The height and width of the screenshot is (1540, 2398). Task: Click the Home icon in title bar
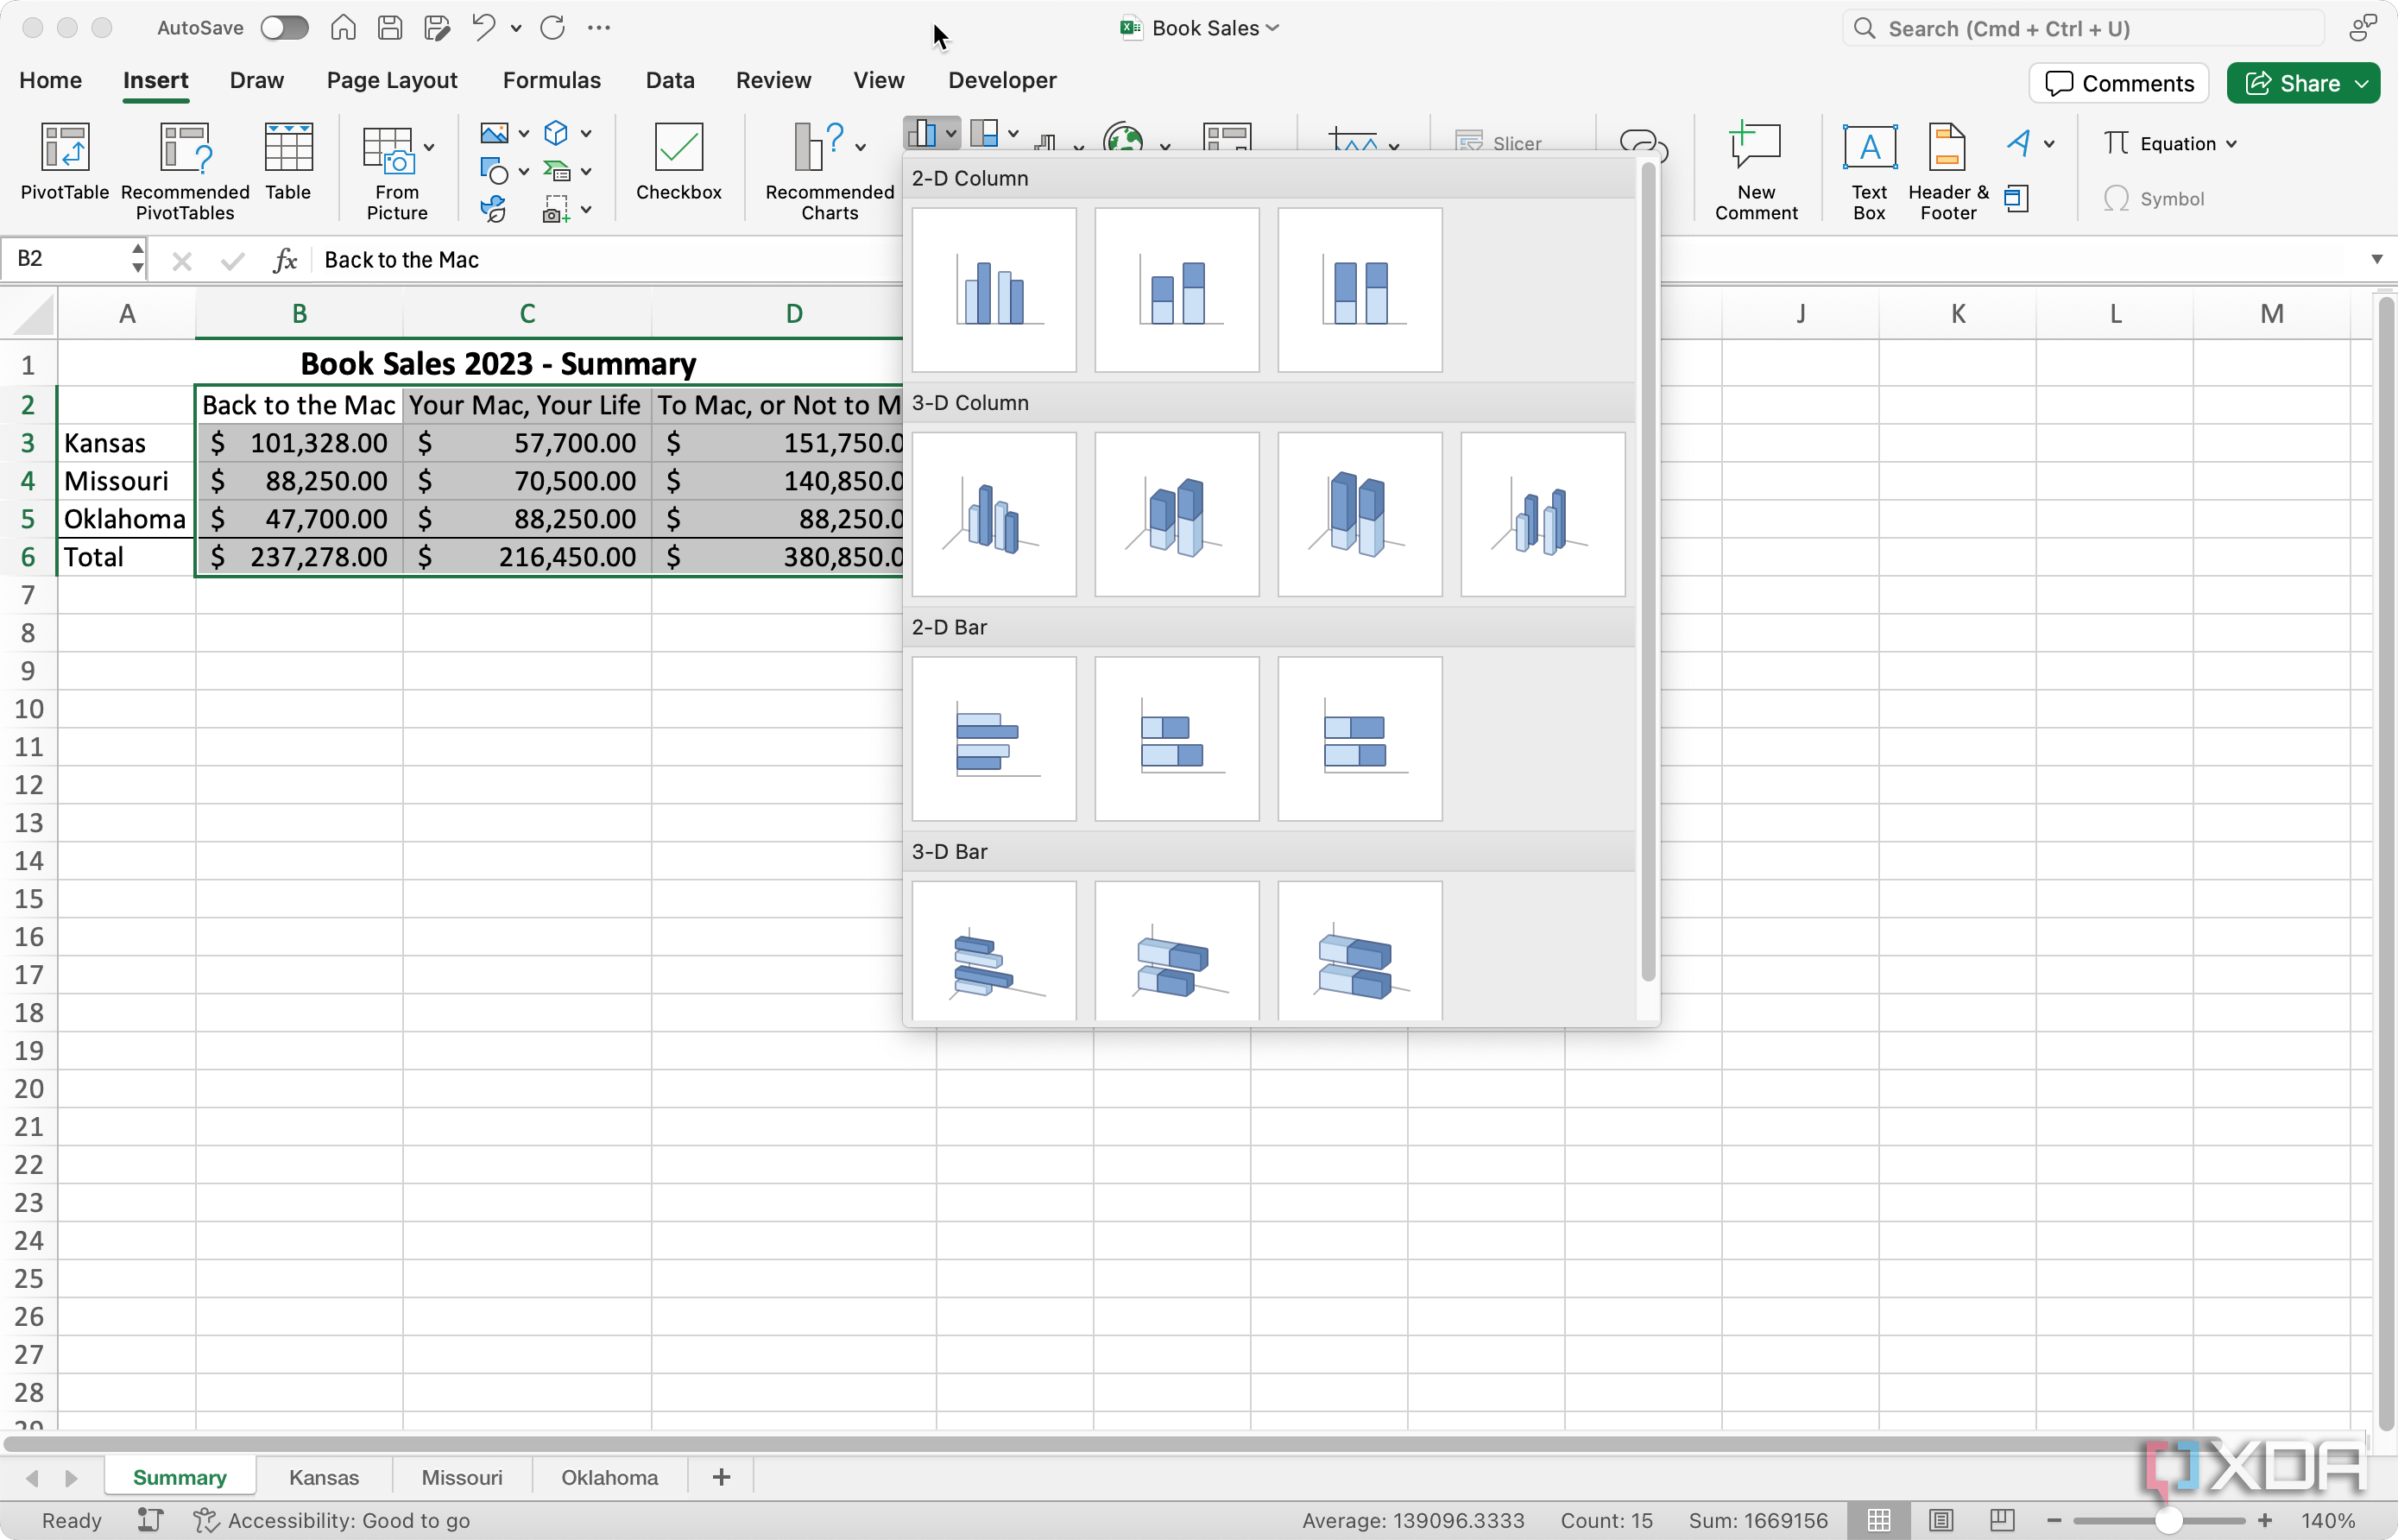(x=343, y=28)
